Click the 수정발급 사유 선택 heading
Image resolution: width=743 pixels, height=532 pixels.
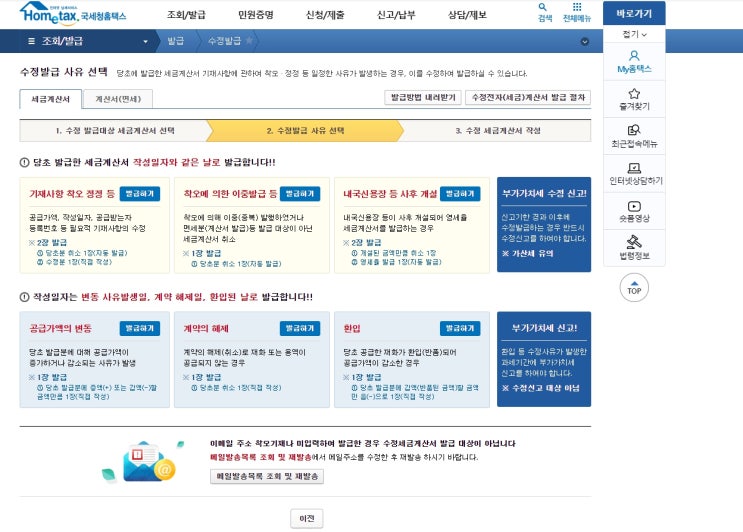(64, 72)
